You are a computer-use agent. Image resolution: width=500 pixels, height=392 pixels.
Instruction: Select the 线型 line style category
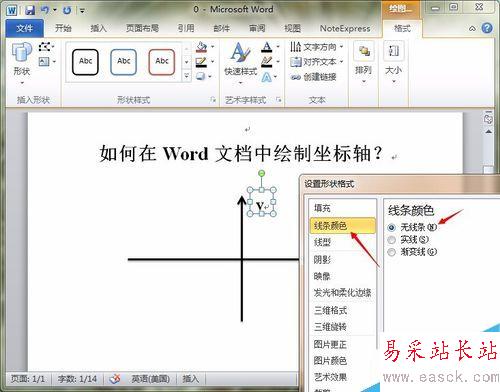(343, 242)
